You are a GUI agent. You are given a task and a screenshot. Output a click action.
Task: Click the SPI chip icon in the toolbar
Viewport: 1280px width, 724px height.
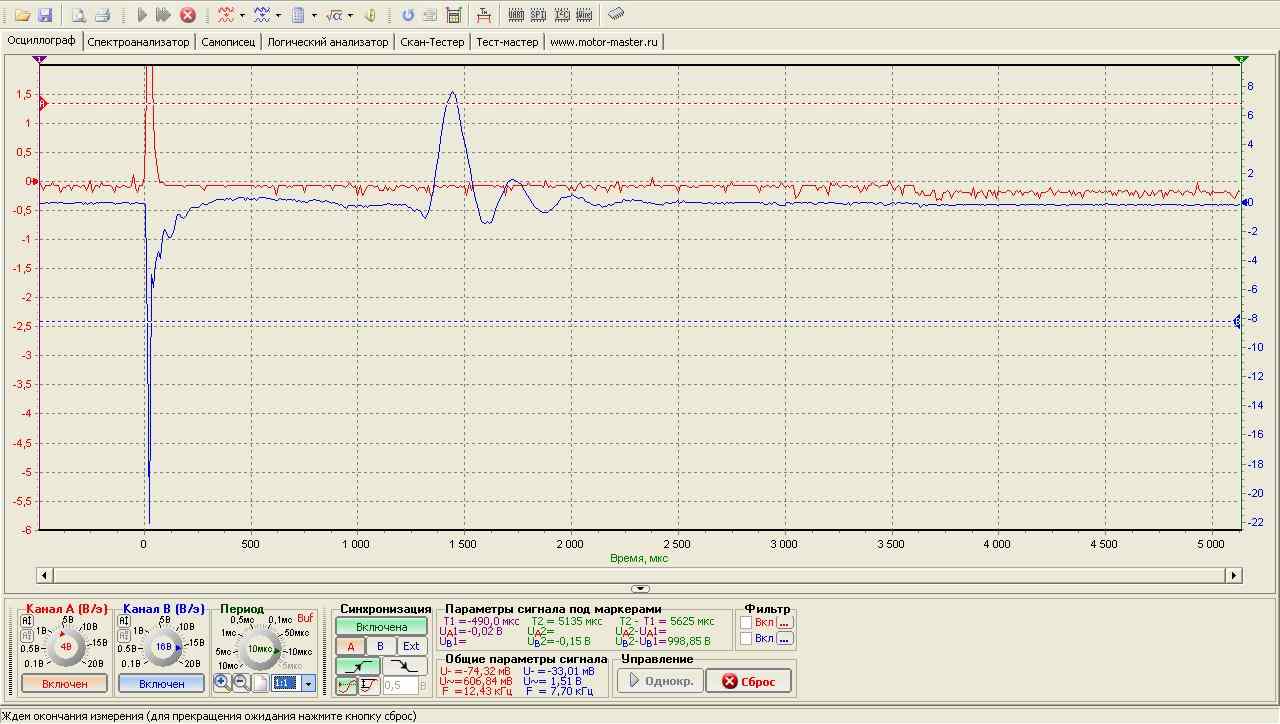pos(539,15)
